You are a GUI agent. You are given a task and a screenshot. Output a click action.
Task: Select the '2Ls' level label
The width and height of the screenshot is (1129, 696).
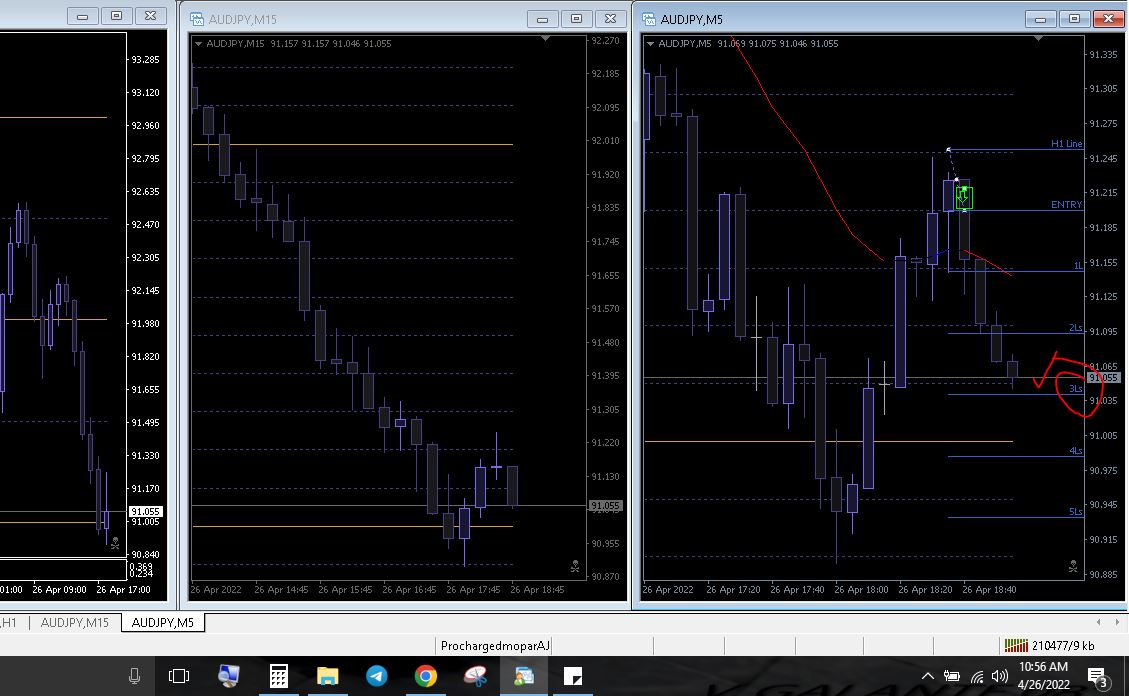coord(1075,327)
